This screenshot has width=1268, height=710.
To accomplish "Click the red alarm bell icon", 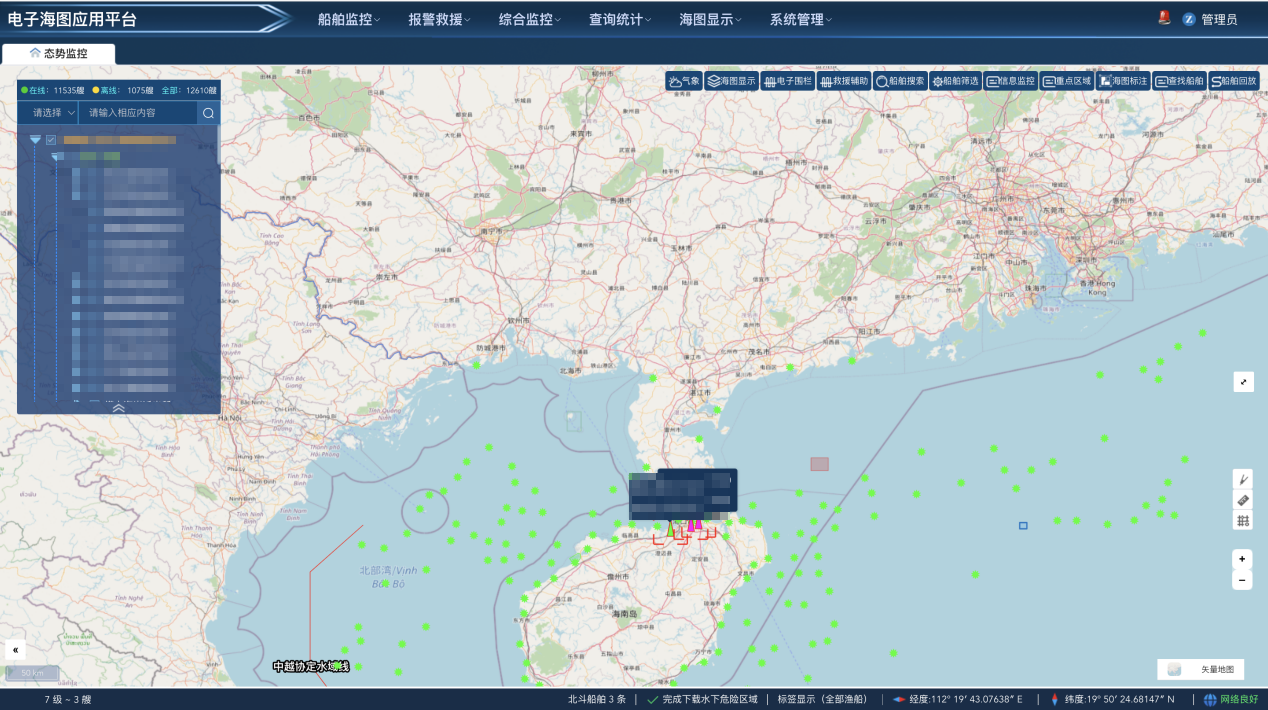I will pyautogui.click(x=1164, y=17).
